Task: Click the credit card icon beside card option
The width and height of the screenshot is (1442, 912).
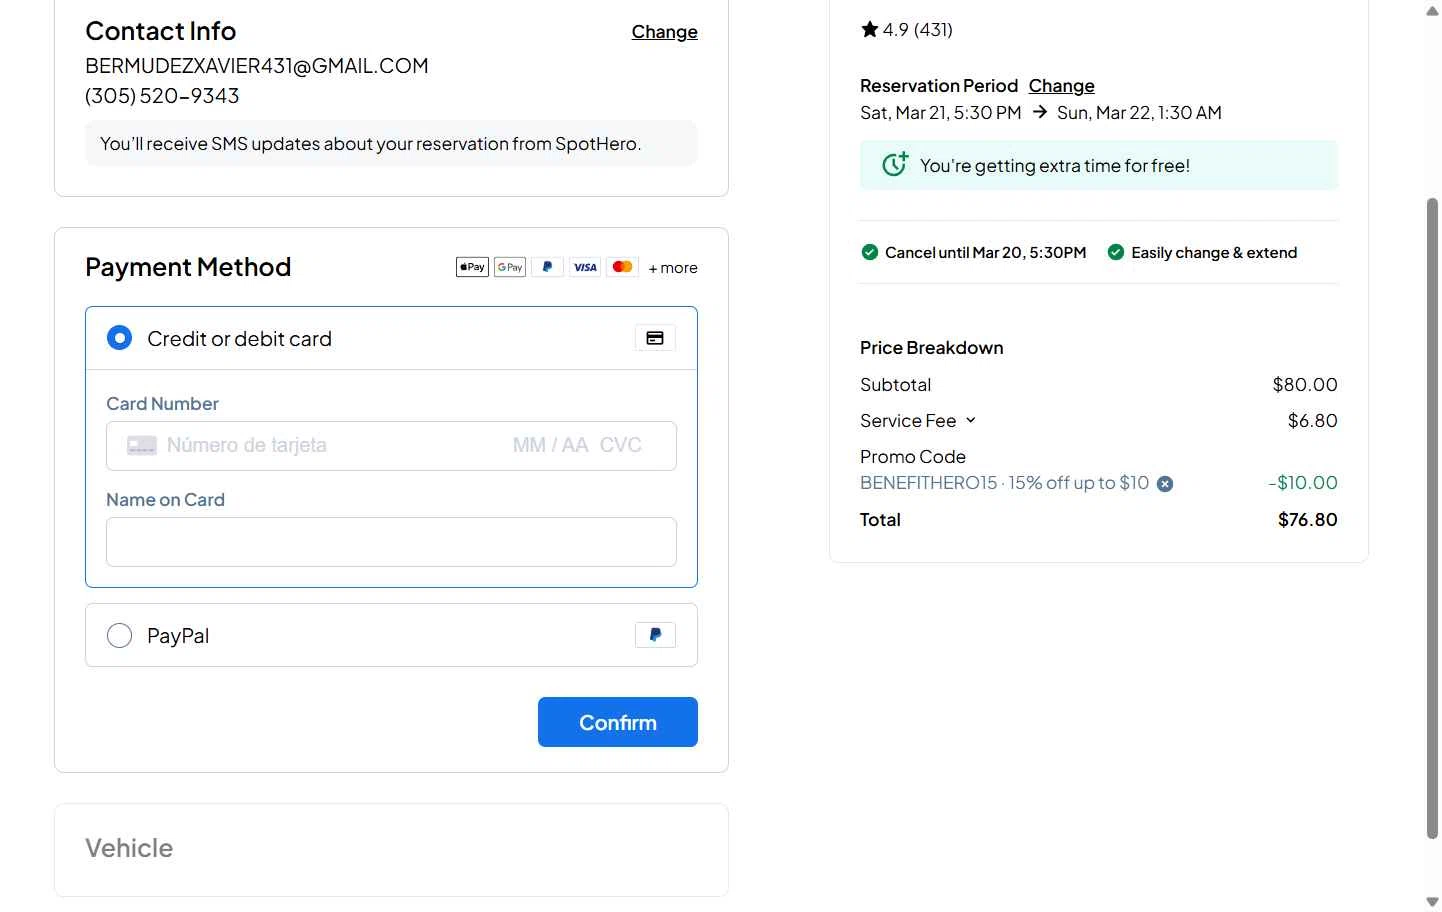Action: 655,338
